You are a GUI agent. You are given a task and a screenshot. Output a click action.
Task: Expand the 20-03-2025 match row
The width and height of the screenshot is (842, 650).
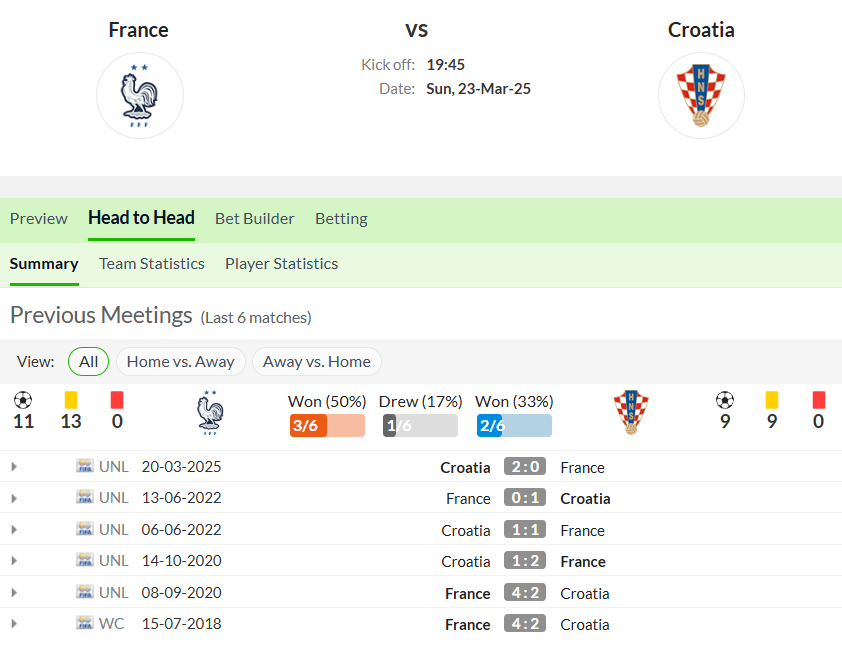(x=14, y=466)
